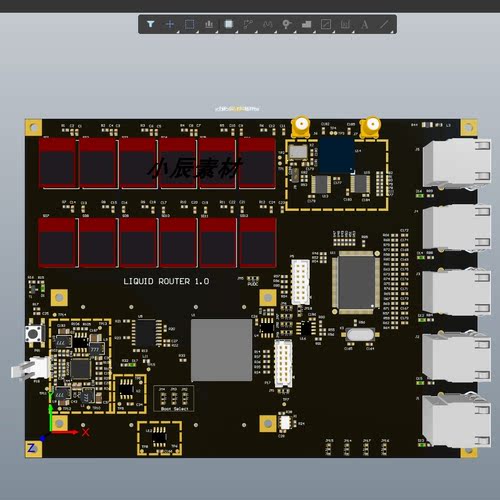Image resolution: width=500 pixels, height=500 pixels.
Task: Click the Boot Select jumper box
Action: (x=174, y=399)
